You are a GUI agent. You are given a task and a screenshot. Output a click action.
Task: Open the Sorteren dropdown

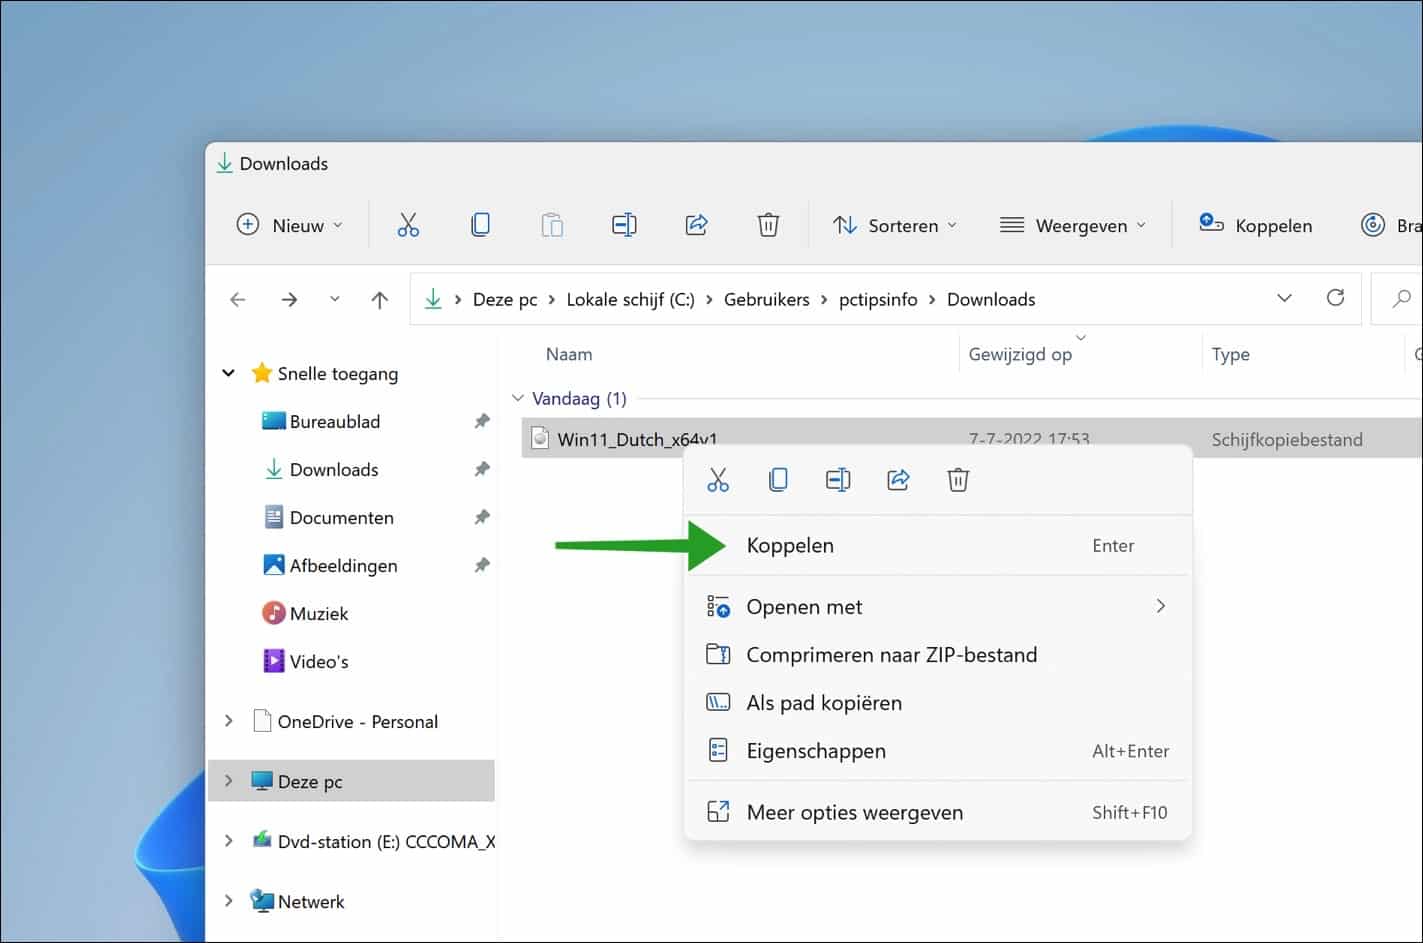click(x=894, y=225)
